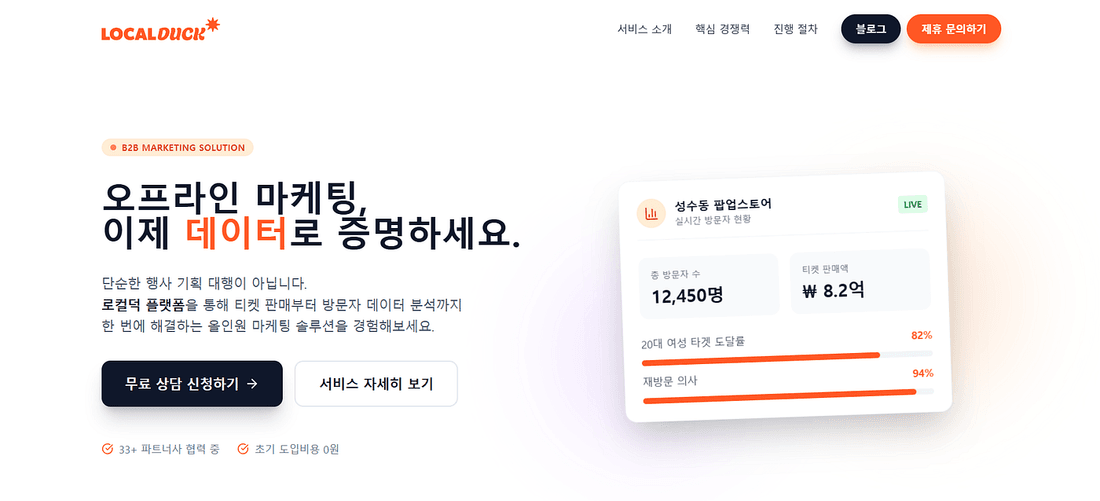Image resolution: width=1100 pixels, height=501 pixels.
Task: Open the 서비스 소개 menu item
Action: 645,29
